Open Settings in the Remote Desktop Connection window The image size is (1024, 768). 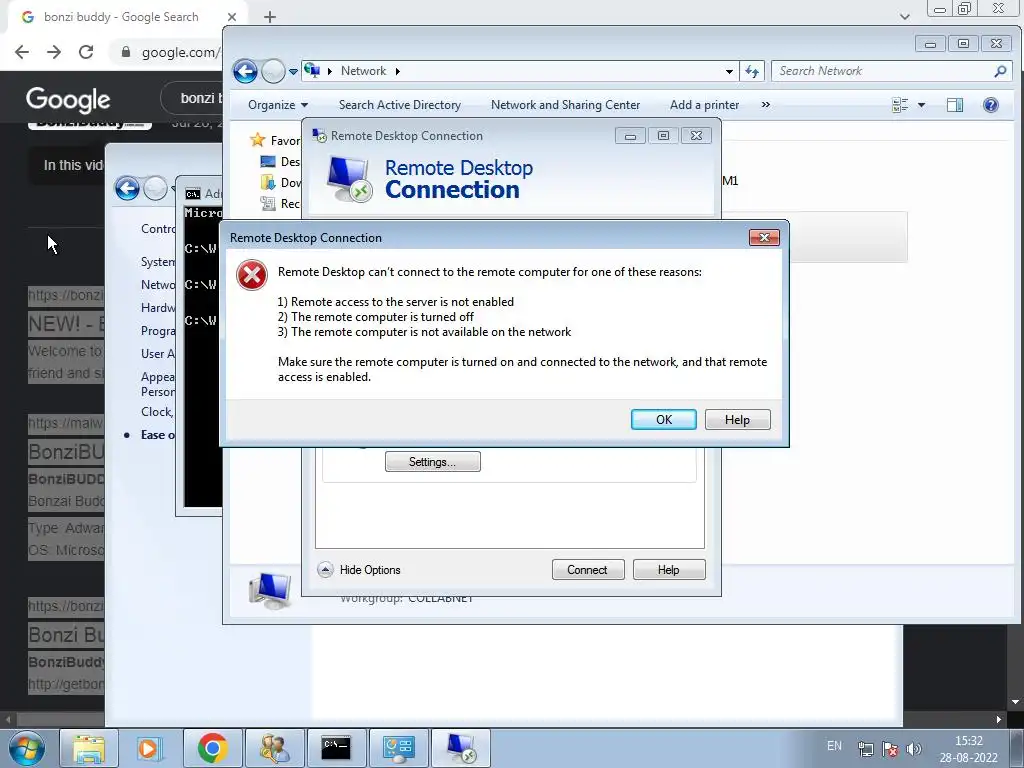point(432,462)
